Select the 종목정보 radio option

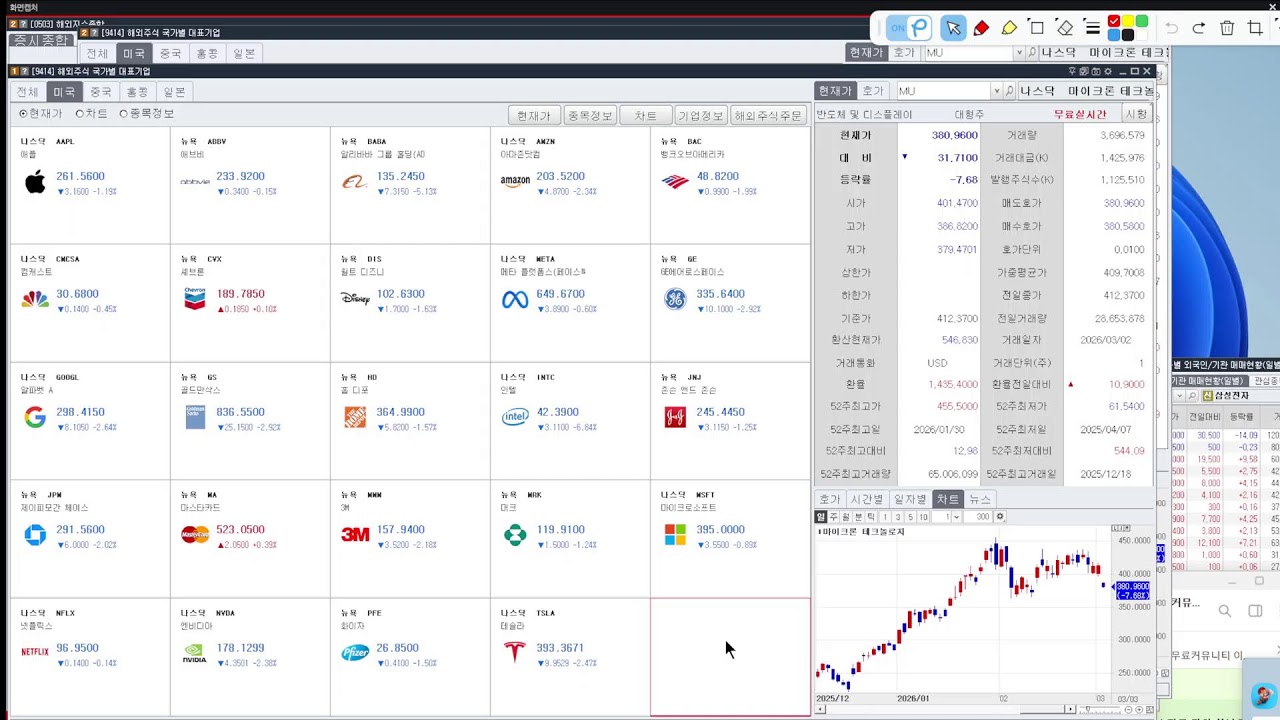tap(146, 114)
